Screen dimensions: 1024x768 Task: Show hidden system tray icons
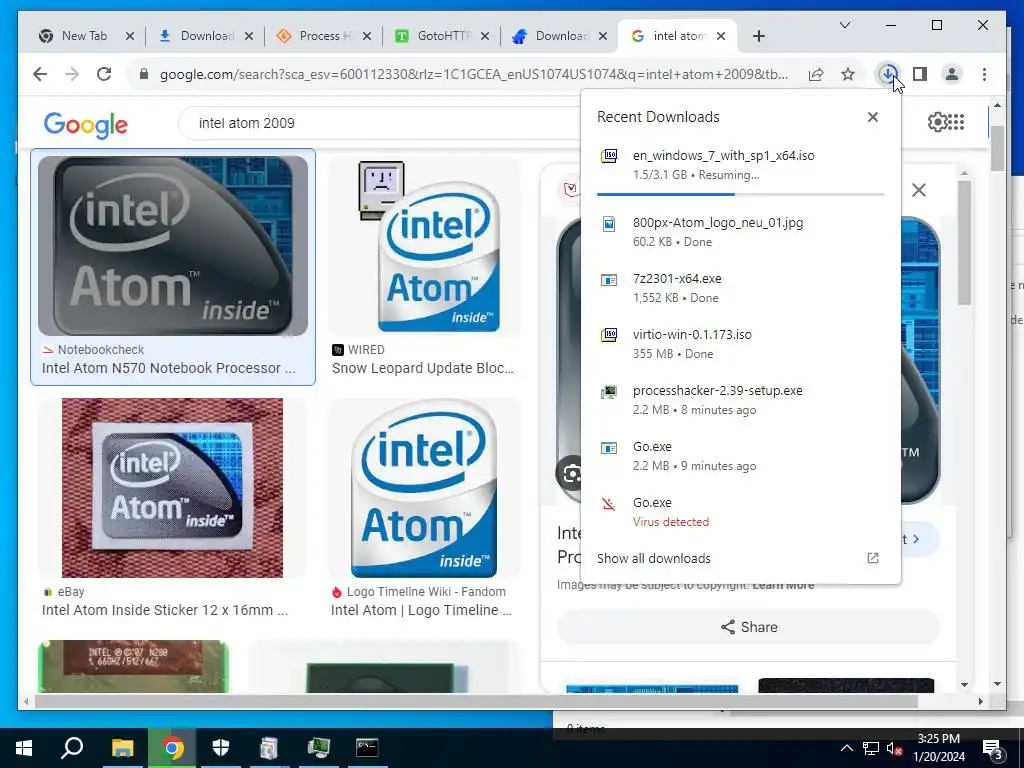[x=846, y=748]
